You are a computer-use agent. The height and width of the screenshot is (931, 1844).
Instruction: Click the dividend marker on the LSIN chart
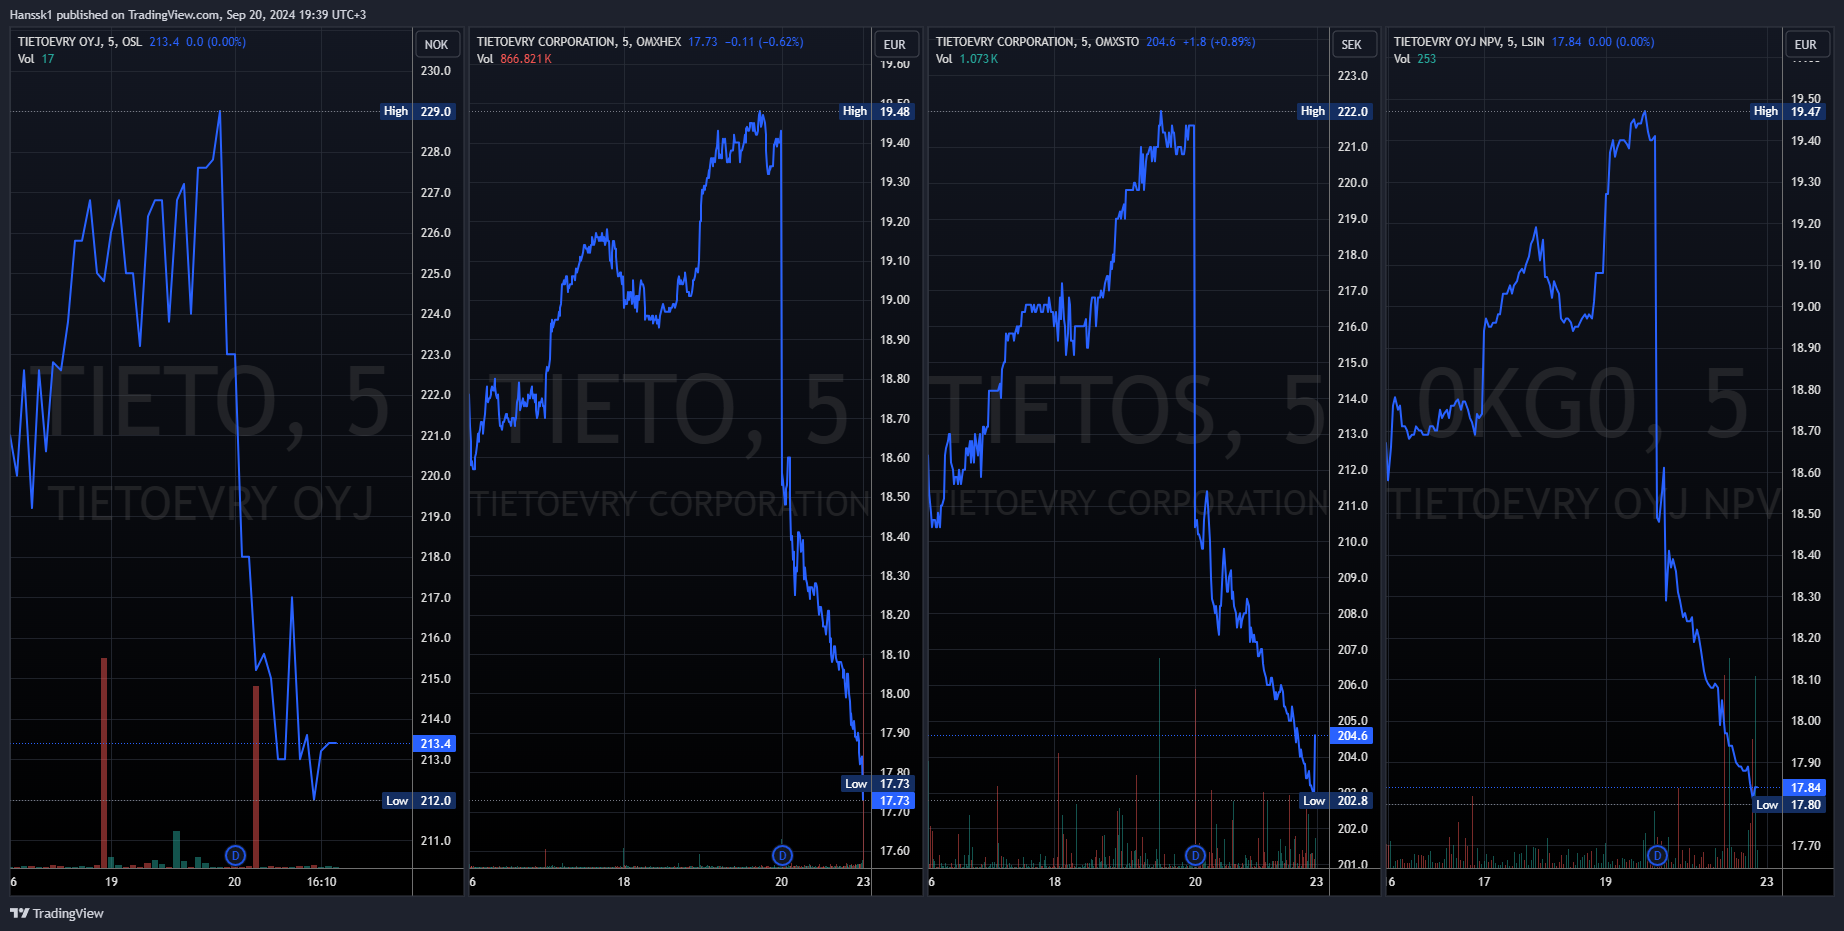[x=1657, y=855]
